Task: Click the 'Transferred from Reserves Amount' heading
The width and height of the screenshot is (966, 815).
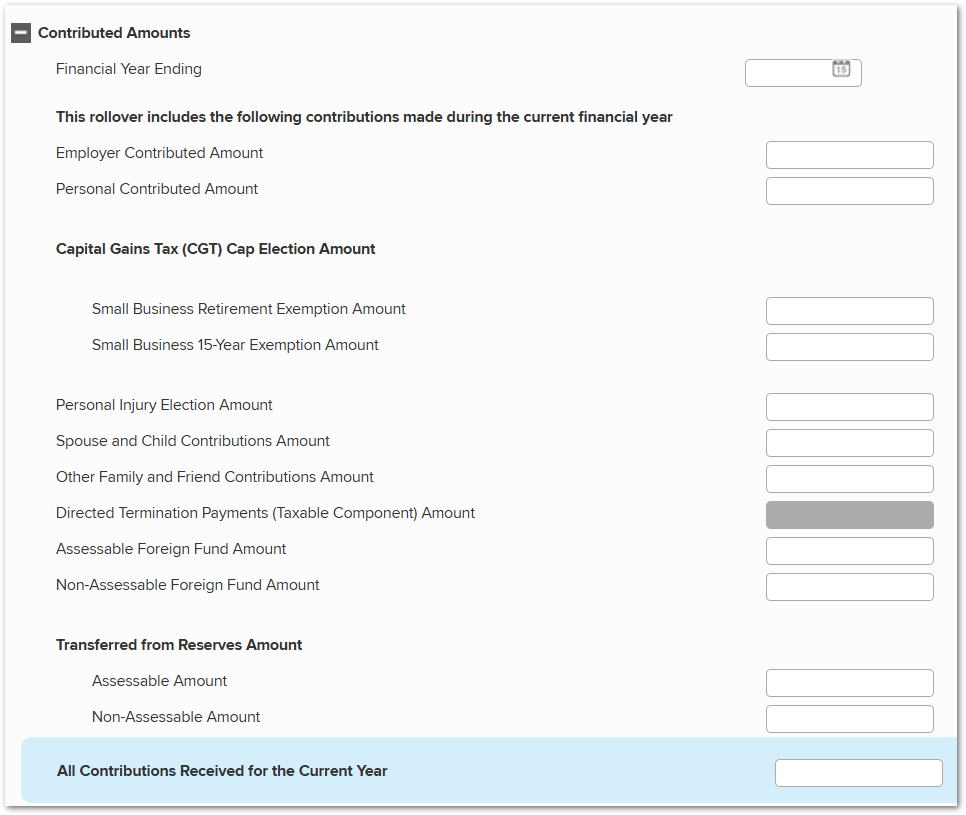Action: coord(179,645)
